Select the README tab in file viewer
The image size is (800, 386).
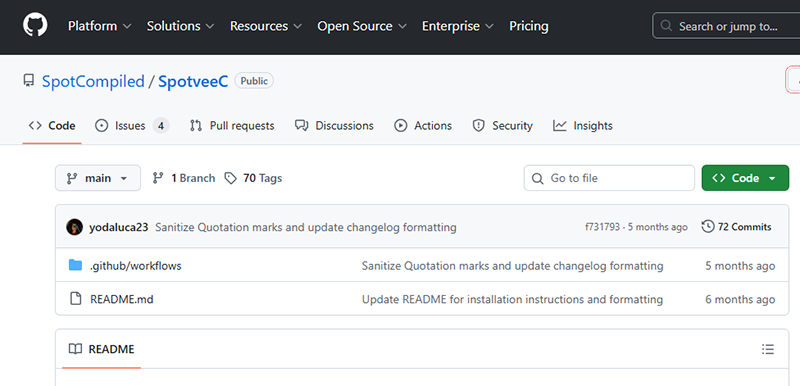pyautogui.click(x=102, y=350)
